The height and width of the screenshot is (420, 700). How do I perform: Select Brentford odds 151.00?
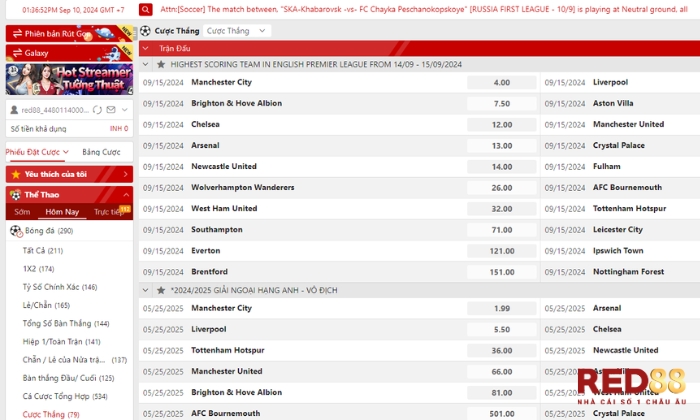click(x=502, y=272)
